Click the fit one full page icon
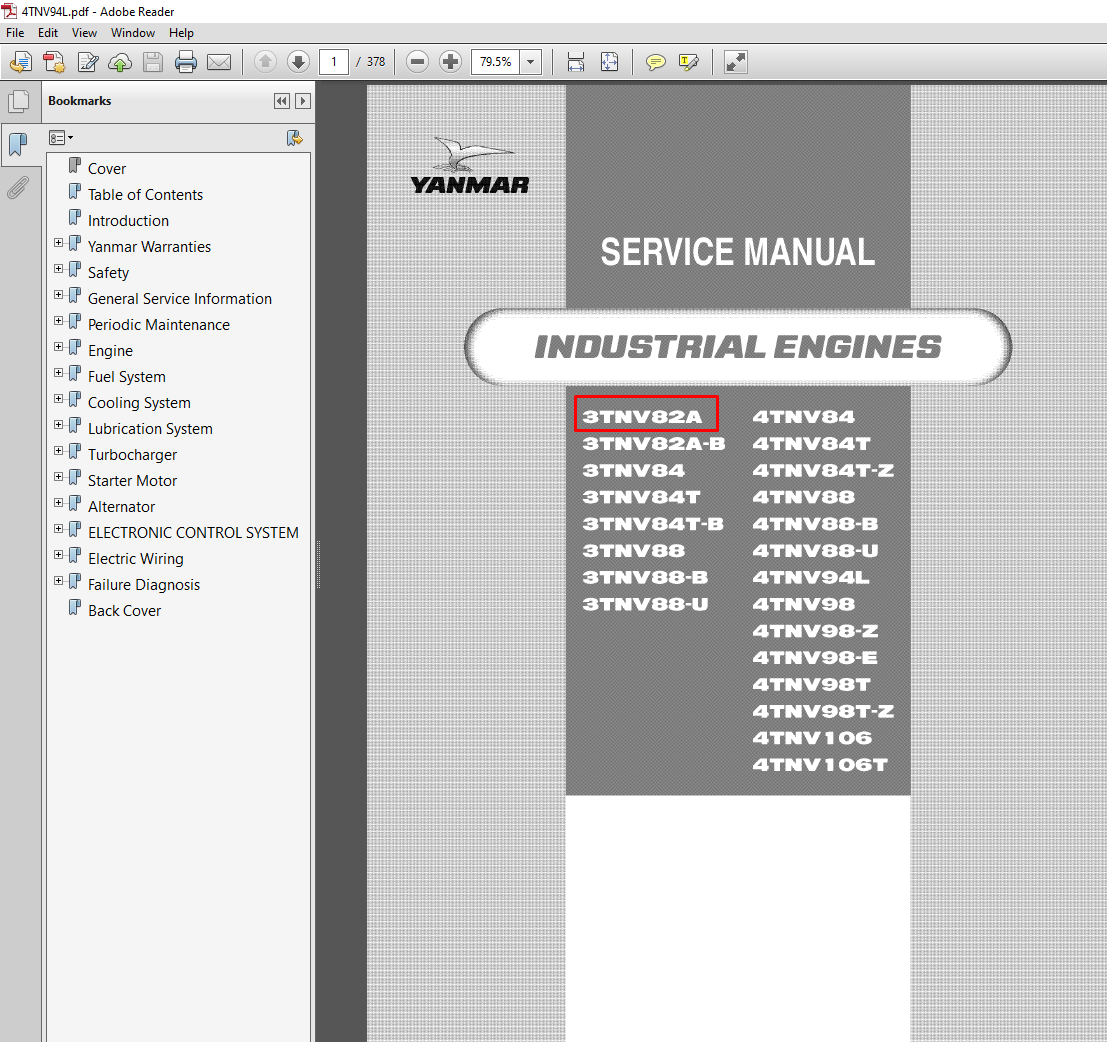 click(609, 62)
